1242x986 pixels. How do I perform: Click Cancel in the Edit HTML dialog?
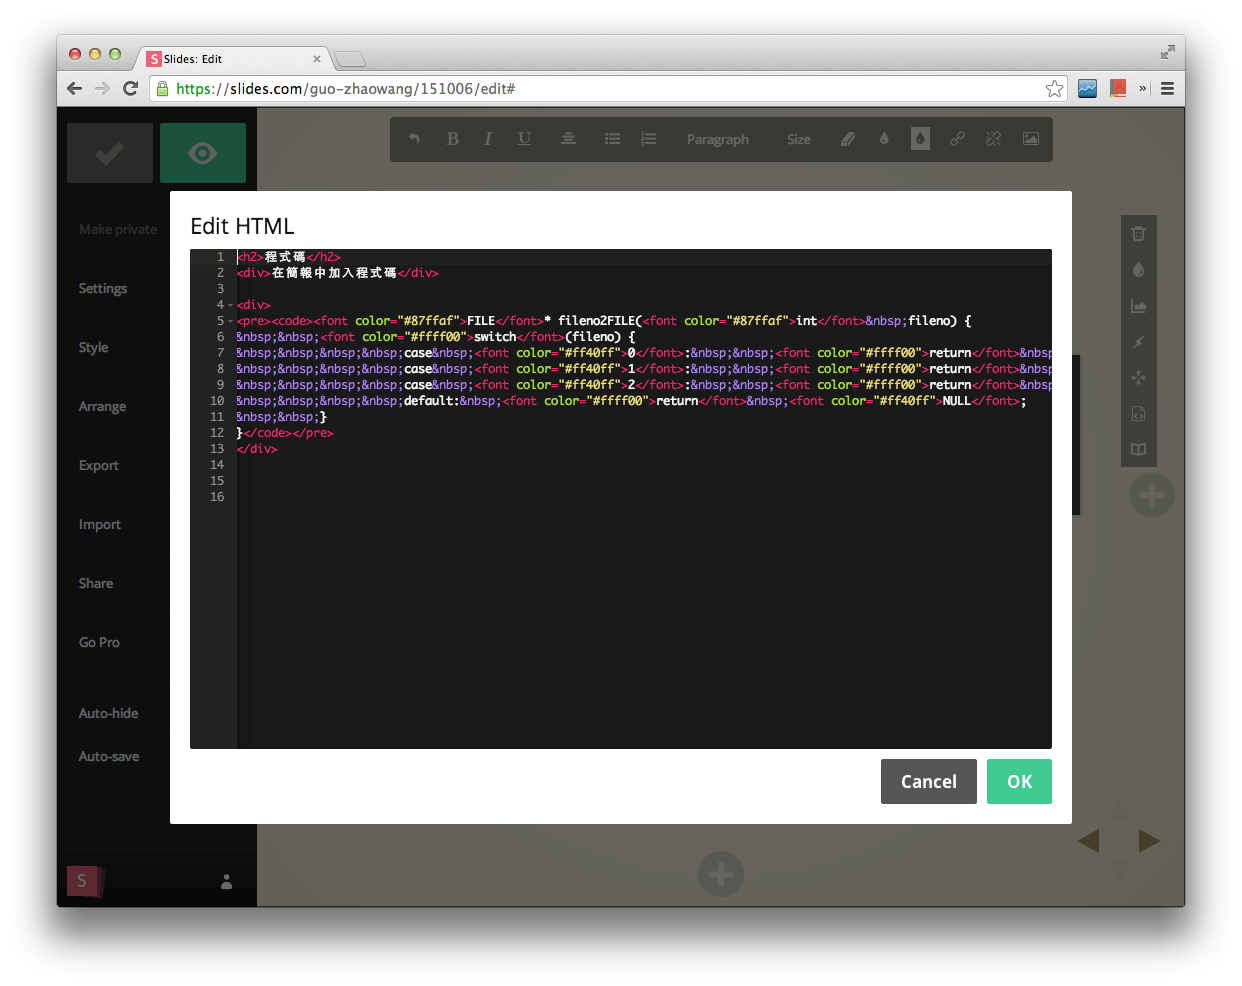(x=928, y=781)
